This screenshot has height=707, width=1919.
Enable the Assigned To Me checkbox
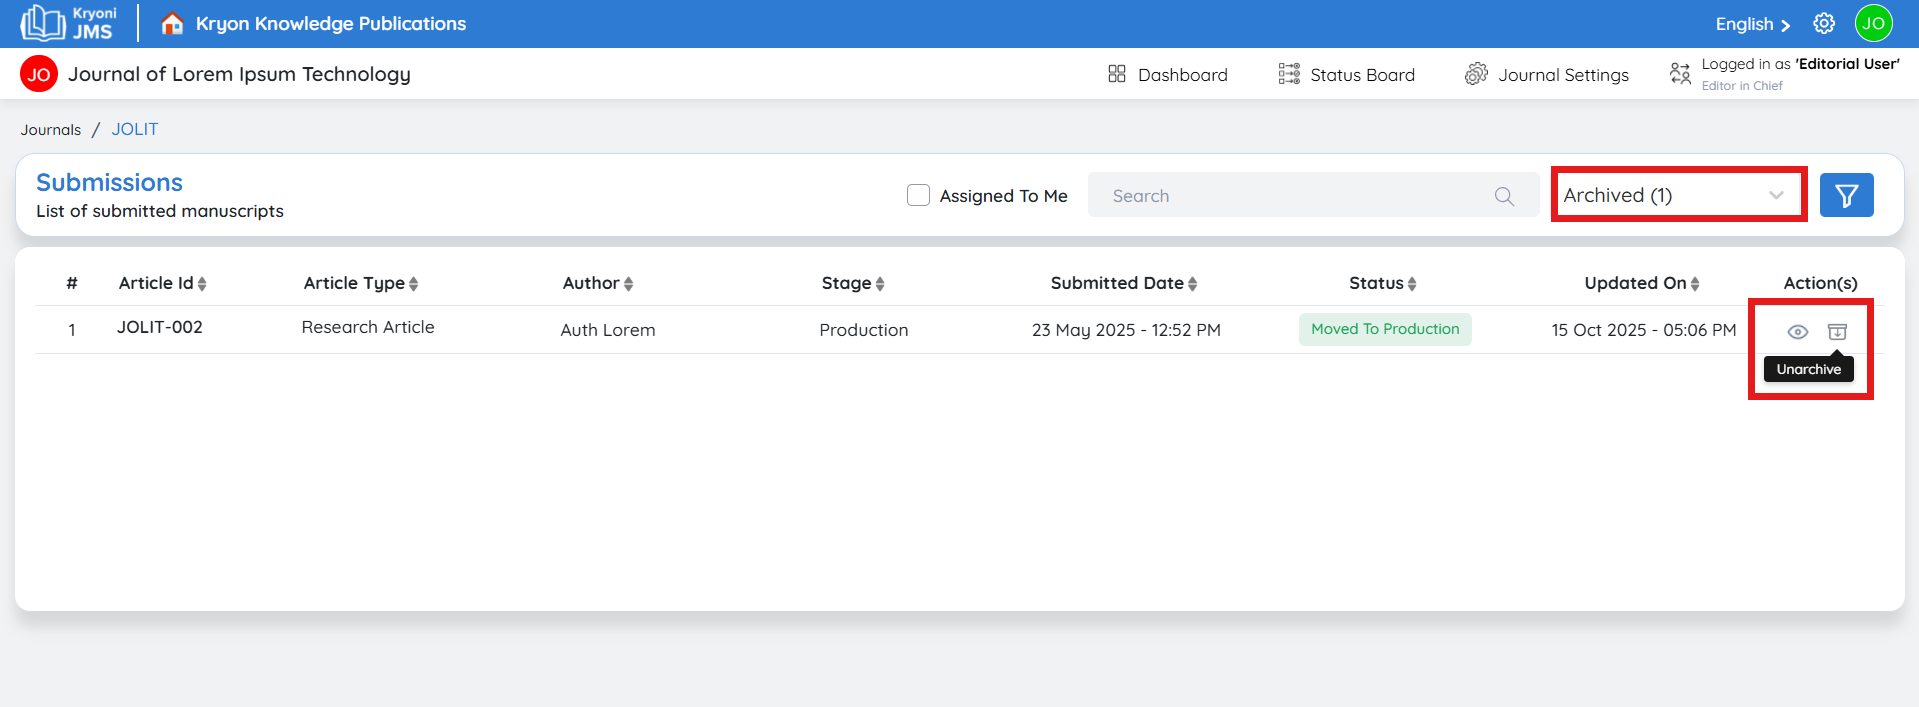[x=918, y=195]
